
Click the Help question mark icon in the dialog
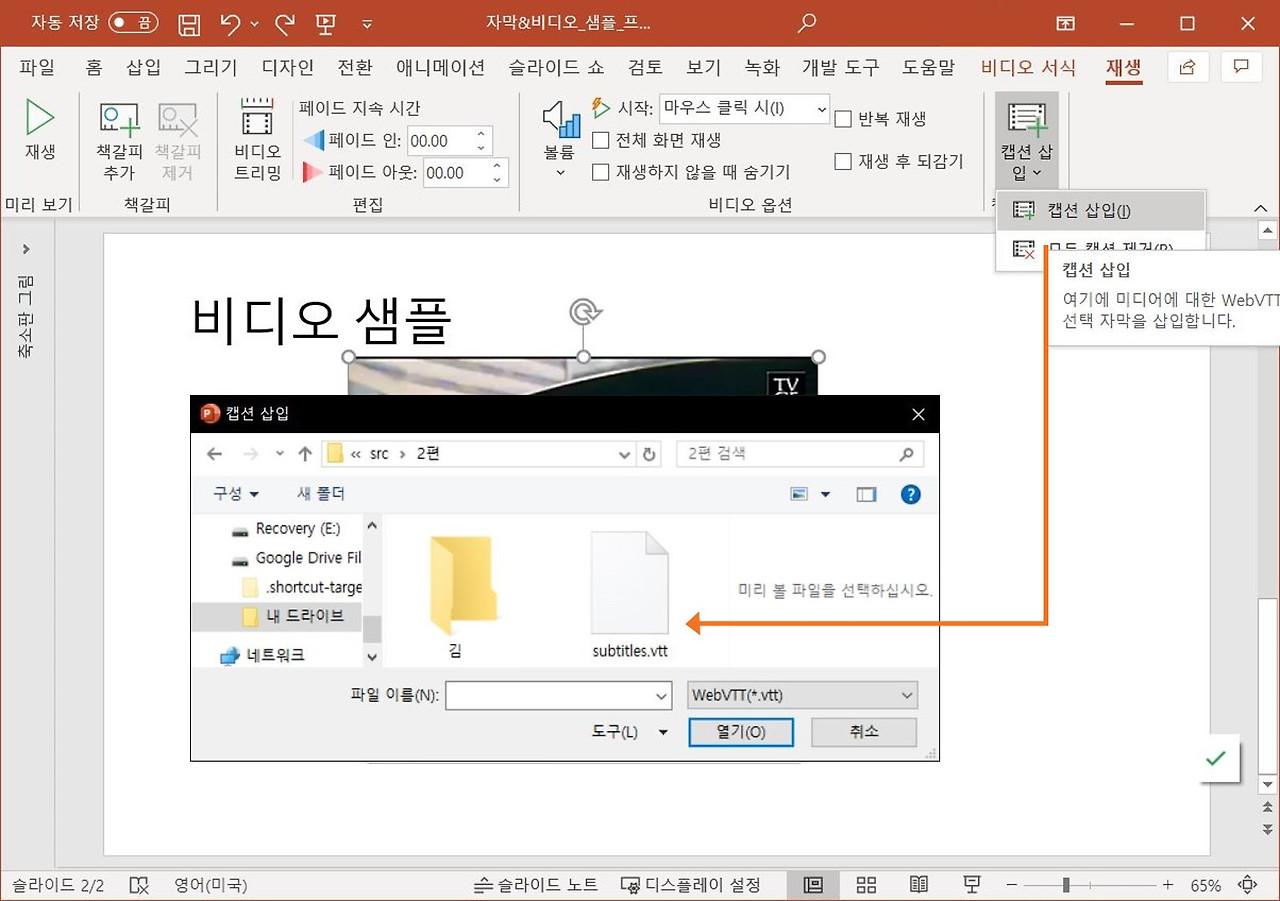coord(910,493)
